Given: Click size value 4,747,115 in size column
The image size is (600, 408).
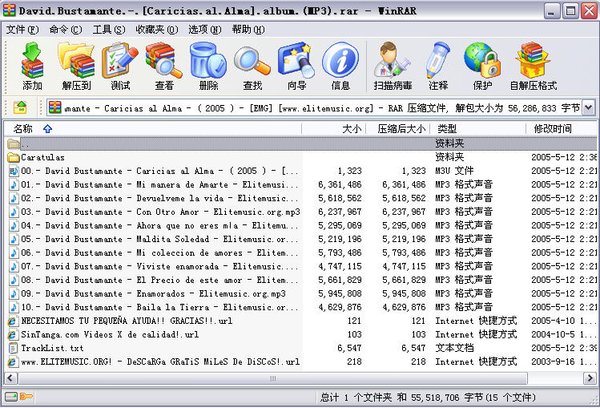Looking at the screenshot, I should click(x=340, y=266).
